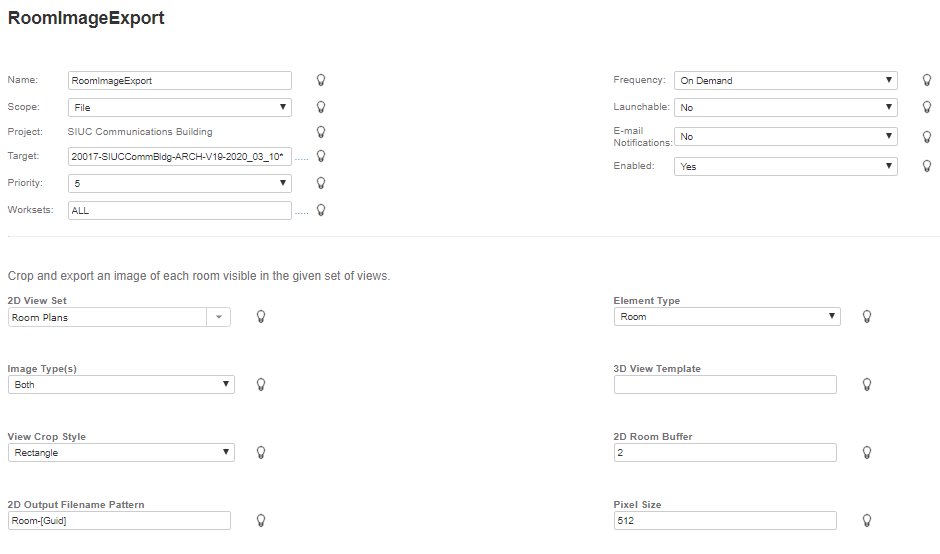Click the 2D Output Filename Pattern field
940x554 pixels.
click(x=119, y=520)
